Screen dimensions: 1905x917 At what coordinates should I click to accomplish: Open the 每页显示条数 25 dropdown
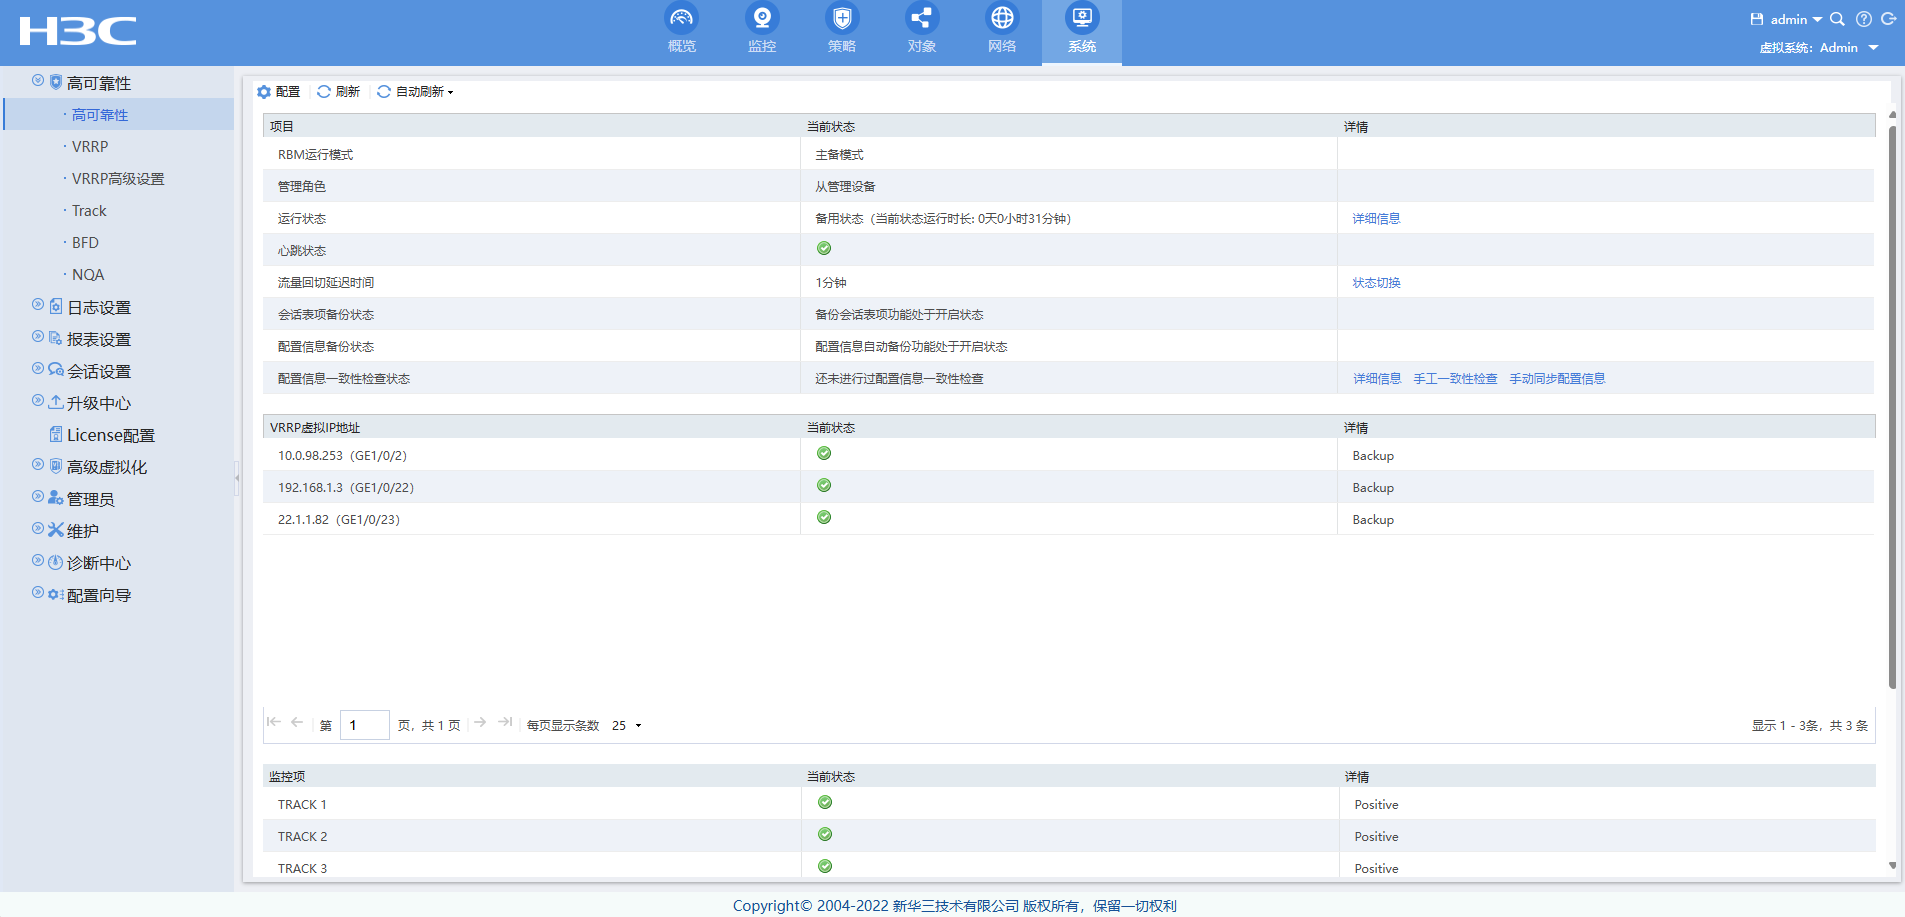tap(627, 726)
